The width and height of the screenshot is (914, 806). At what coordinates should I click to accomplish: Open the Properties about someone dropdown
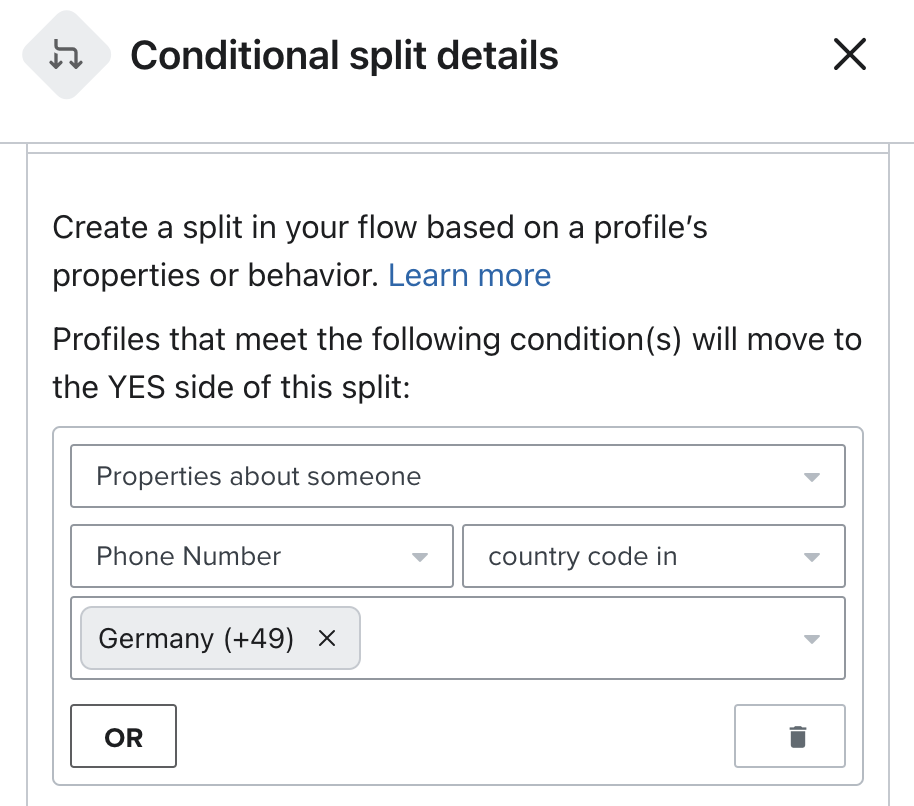coord(457,476)
